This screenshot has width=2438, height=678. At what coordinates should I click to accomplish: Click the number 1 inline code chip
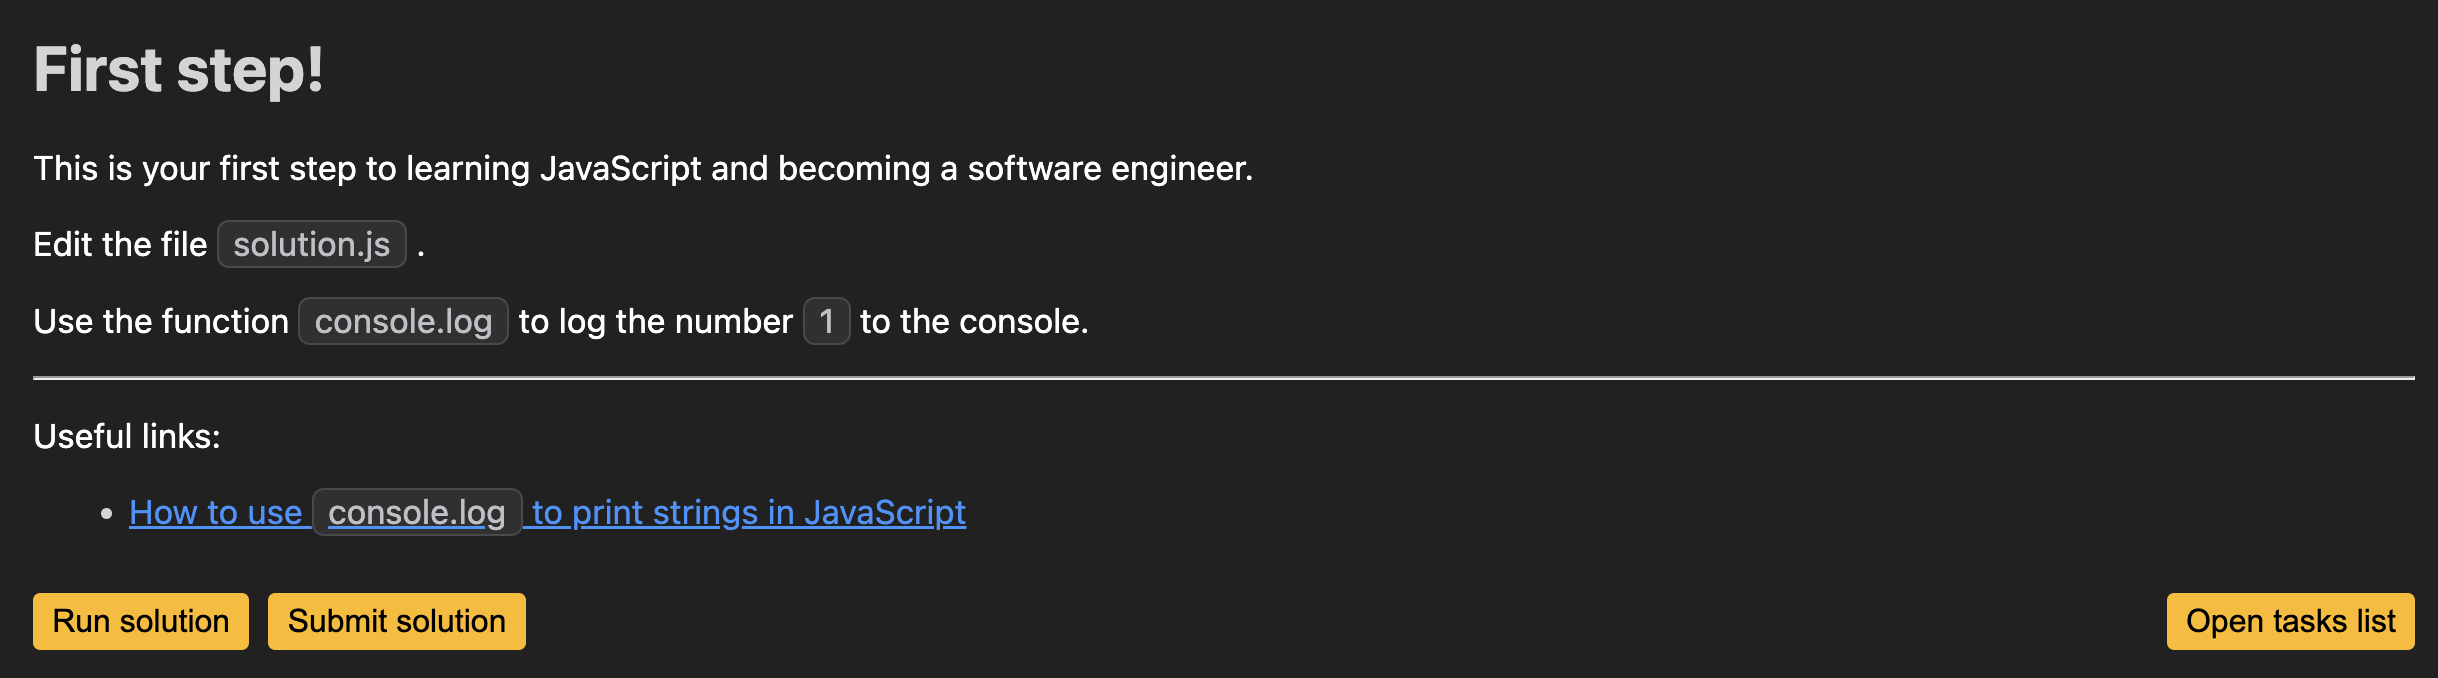(x=826, y=321)
